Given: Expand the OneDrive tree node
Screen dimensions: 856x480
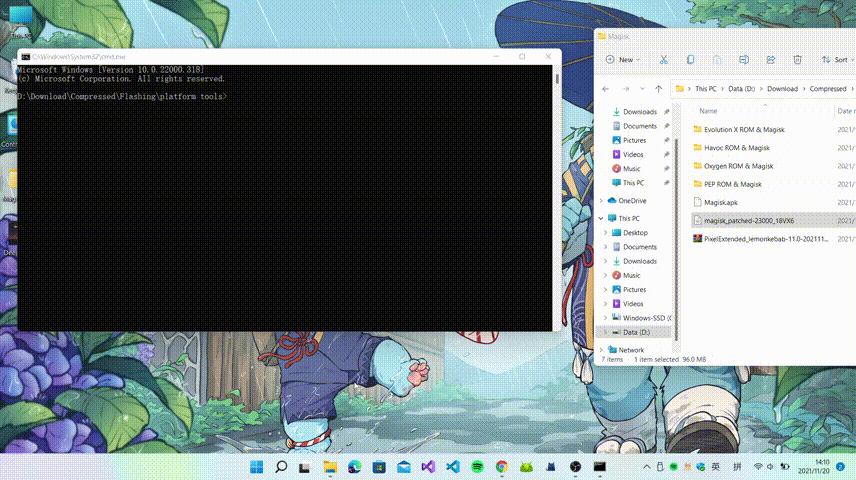Looking at the screenshot, I should coord(602,201).
